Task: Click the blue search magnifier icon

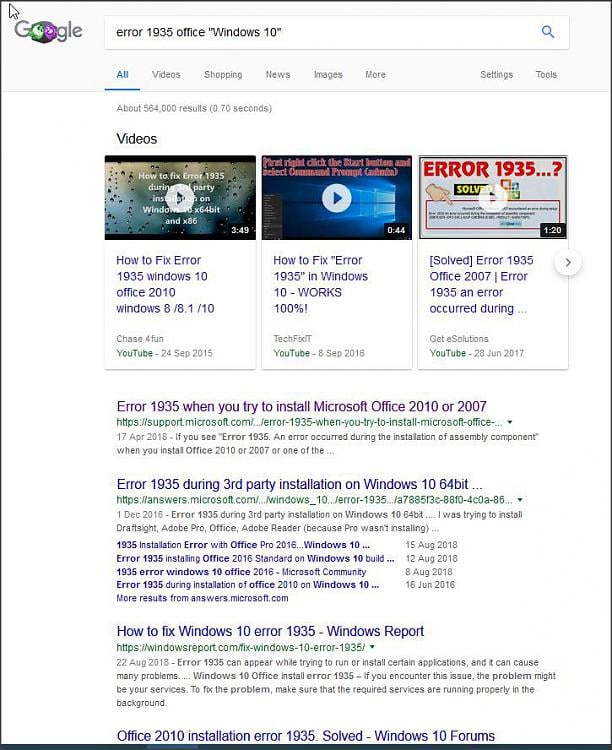Action: (x=547, y=32)
